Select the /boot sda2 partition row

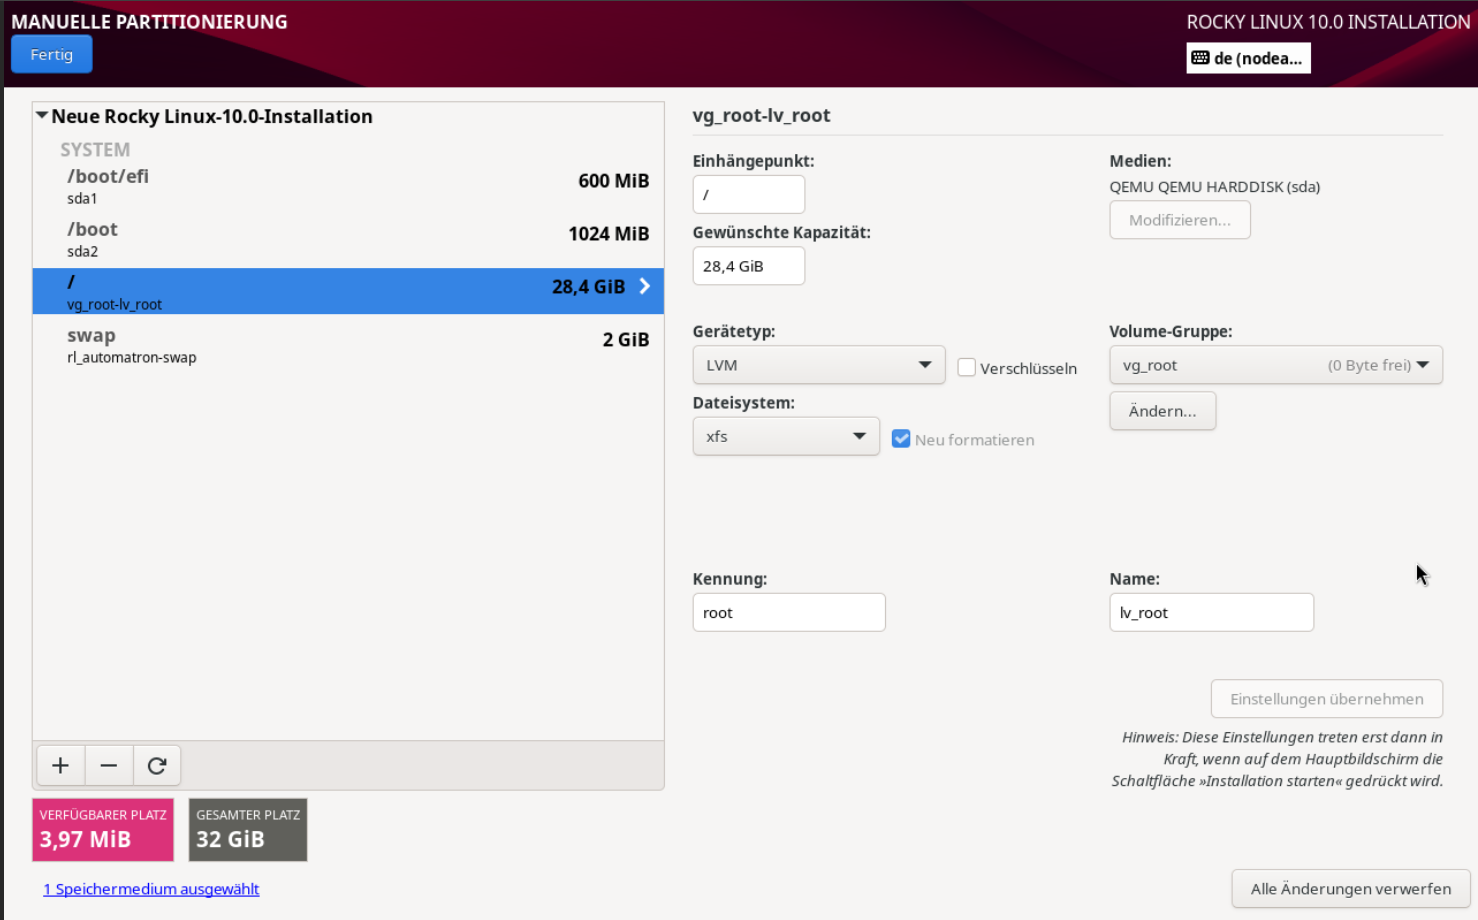pyautogui.click(x=348, y=239)
